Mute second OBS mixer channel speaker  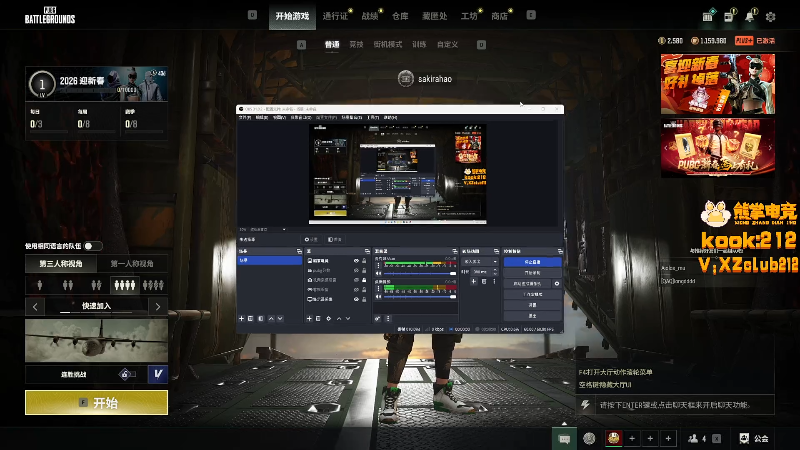[378, 296]
